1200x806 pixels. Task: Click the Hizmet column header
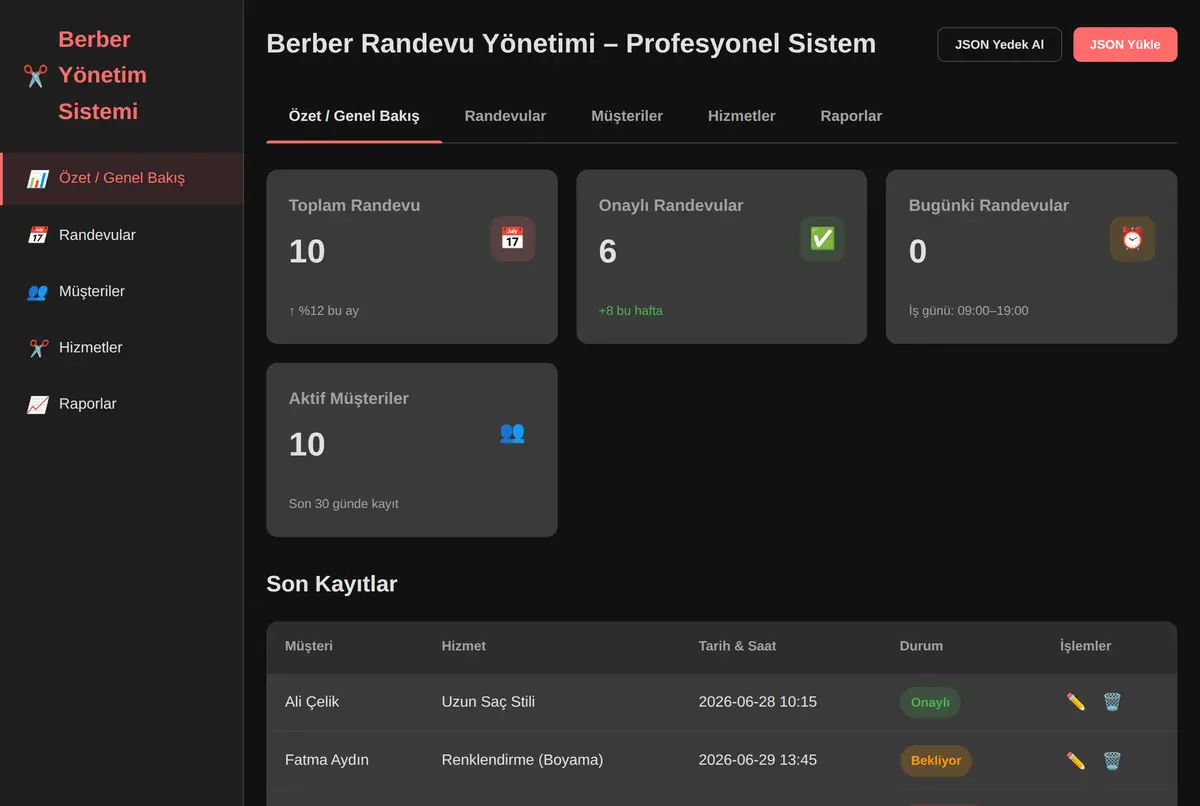(x=464, y=646)
